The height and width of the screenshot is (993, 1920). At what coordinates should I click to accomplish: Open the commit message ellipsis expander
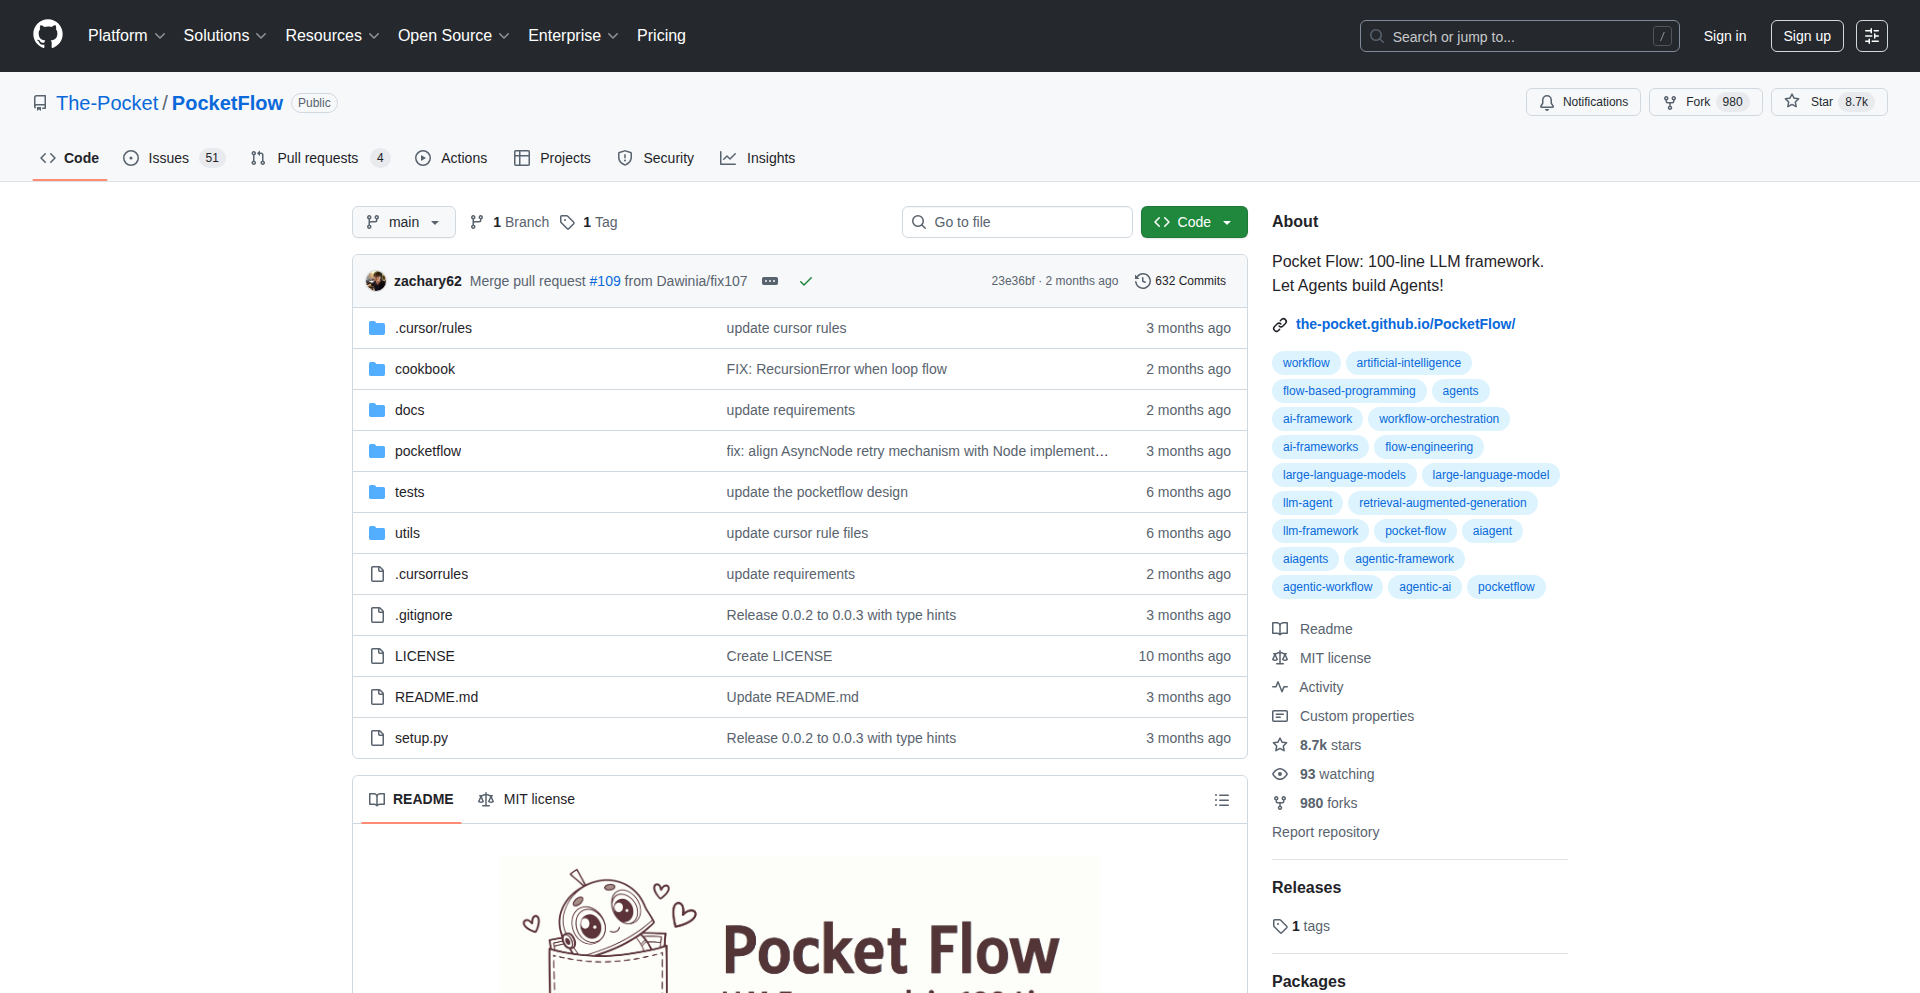(770, 281)
